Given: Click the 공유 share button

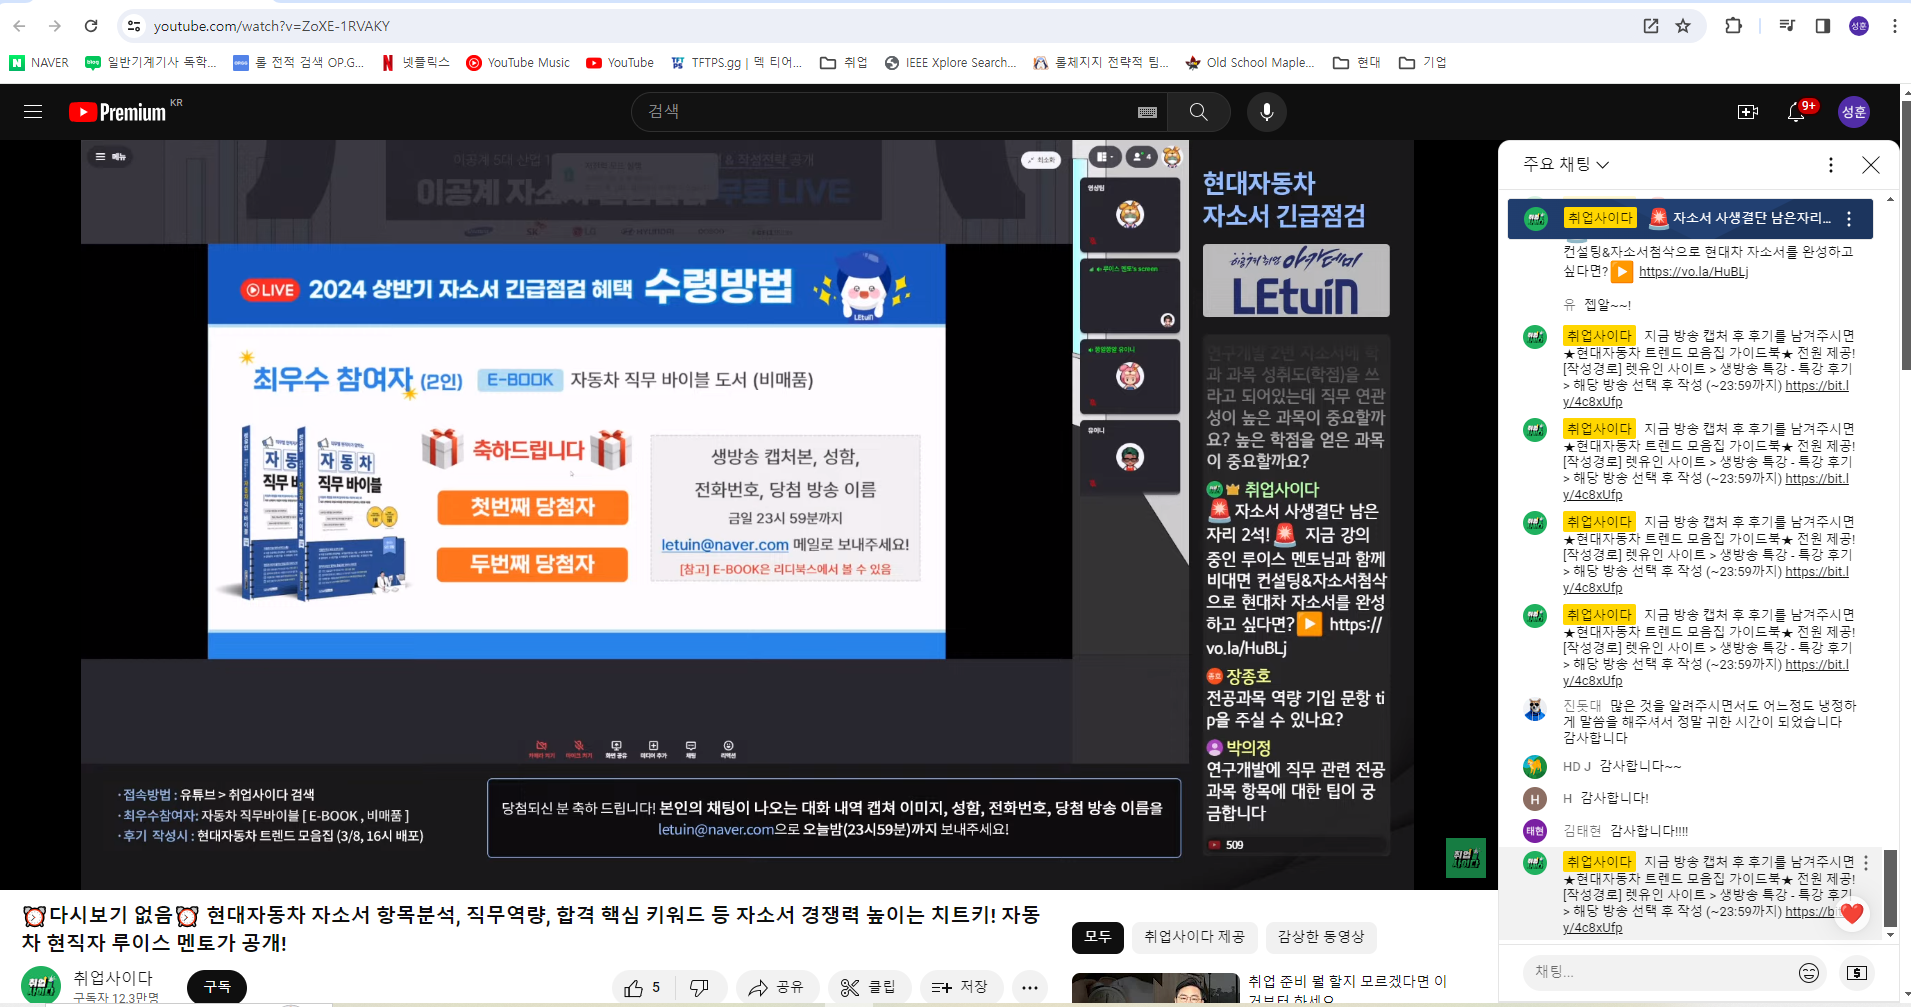Looking at the screenshot, I should pyautogui.click(x=777, y=987).
